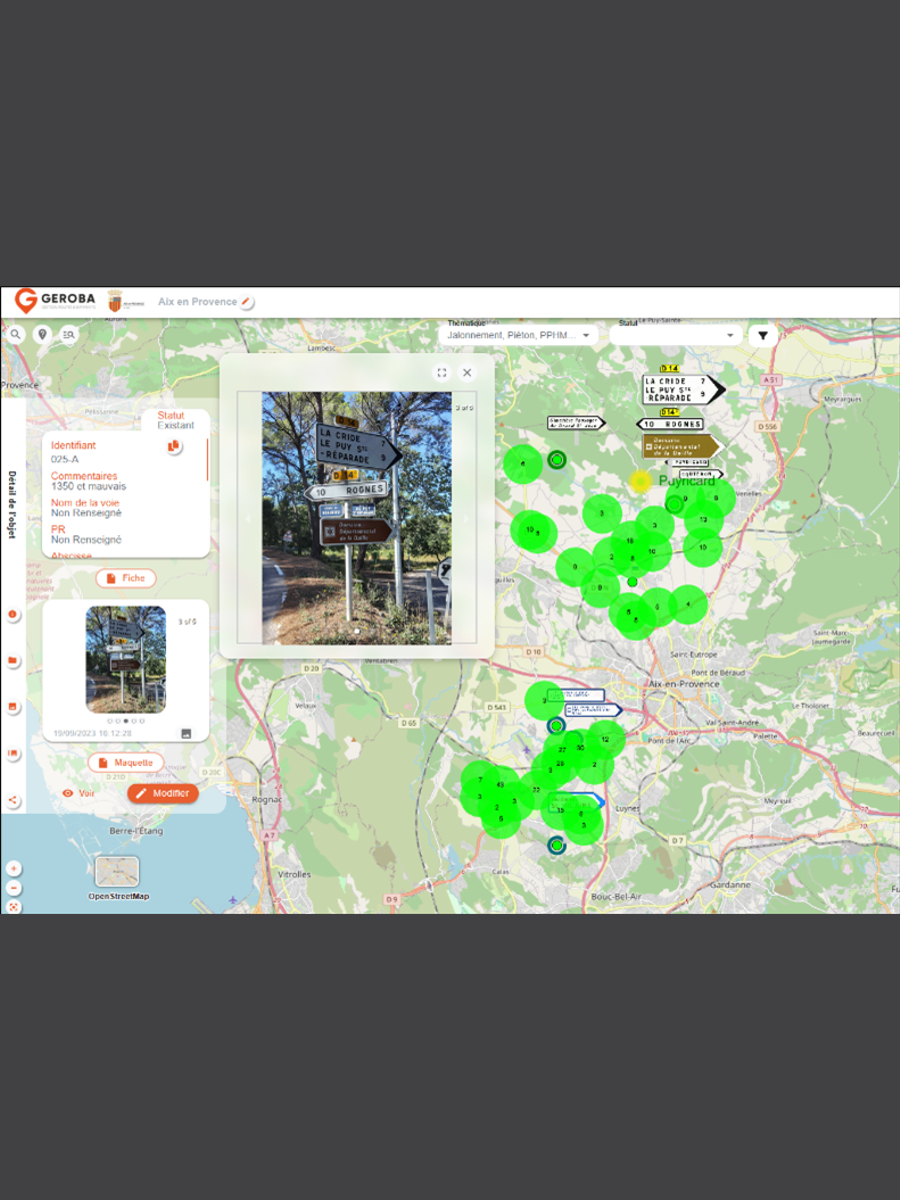
Task: Open the Maquette button
Action: (x=126, y=763)
